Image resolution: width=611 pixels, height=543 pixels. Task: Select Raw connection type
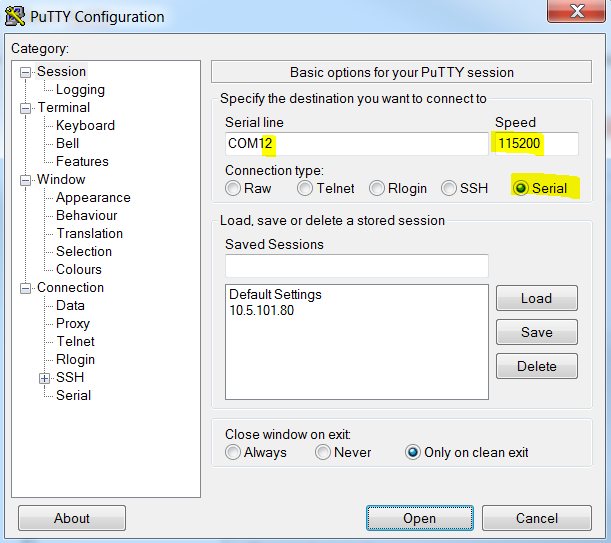[x=233, y=188]
